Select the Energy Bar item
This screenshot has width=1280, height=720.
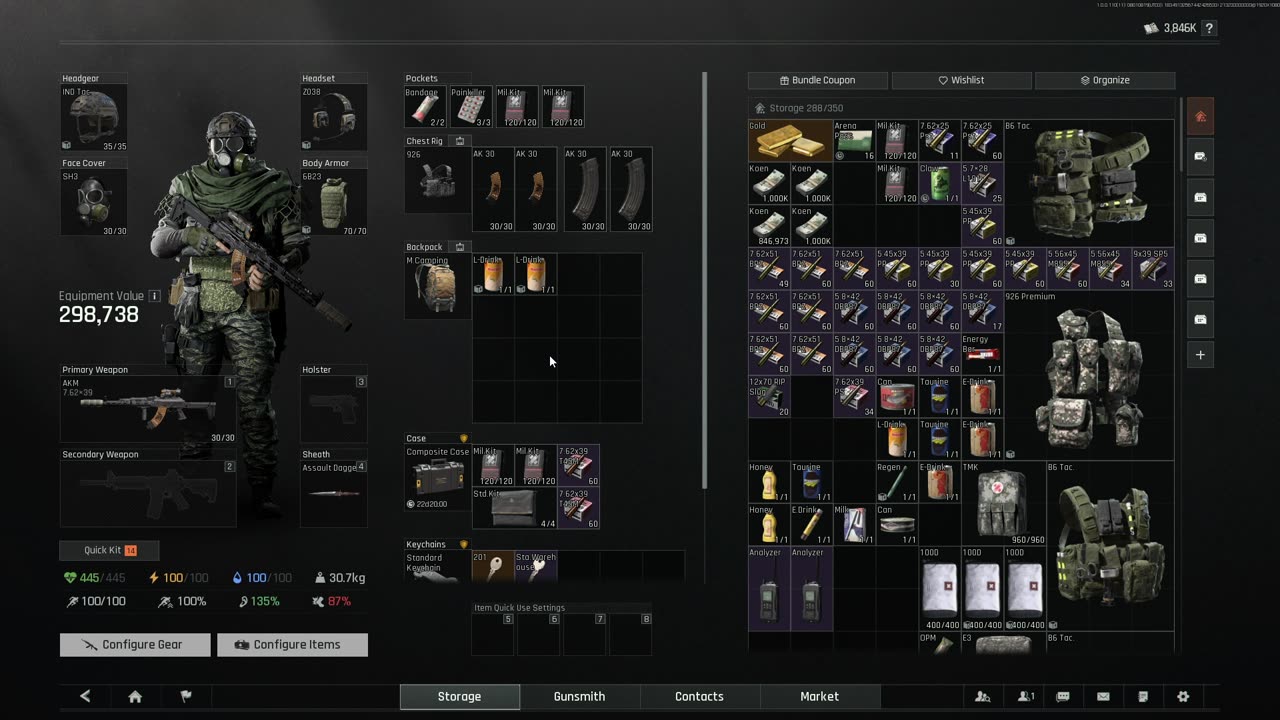[981, 354]
